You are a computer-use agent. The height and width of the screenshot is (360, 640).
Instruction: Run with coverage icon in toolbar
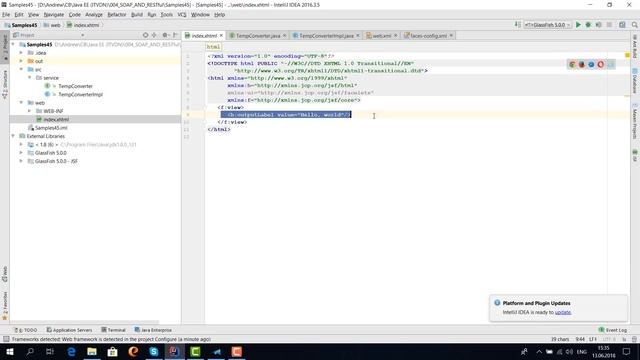point(598,25)
